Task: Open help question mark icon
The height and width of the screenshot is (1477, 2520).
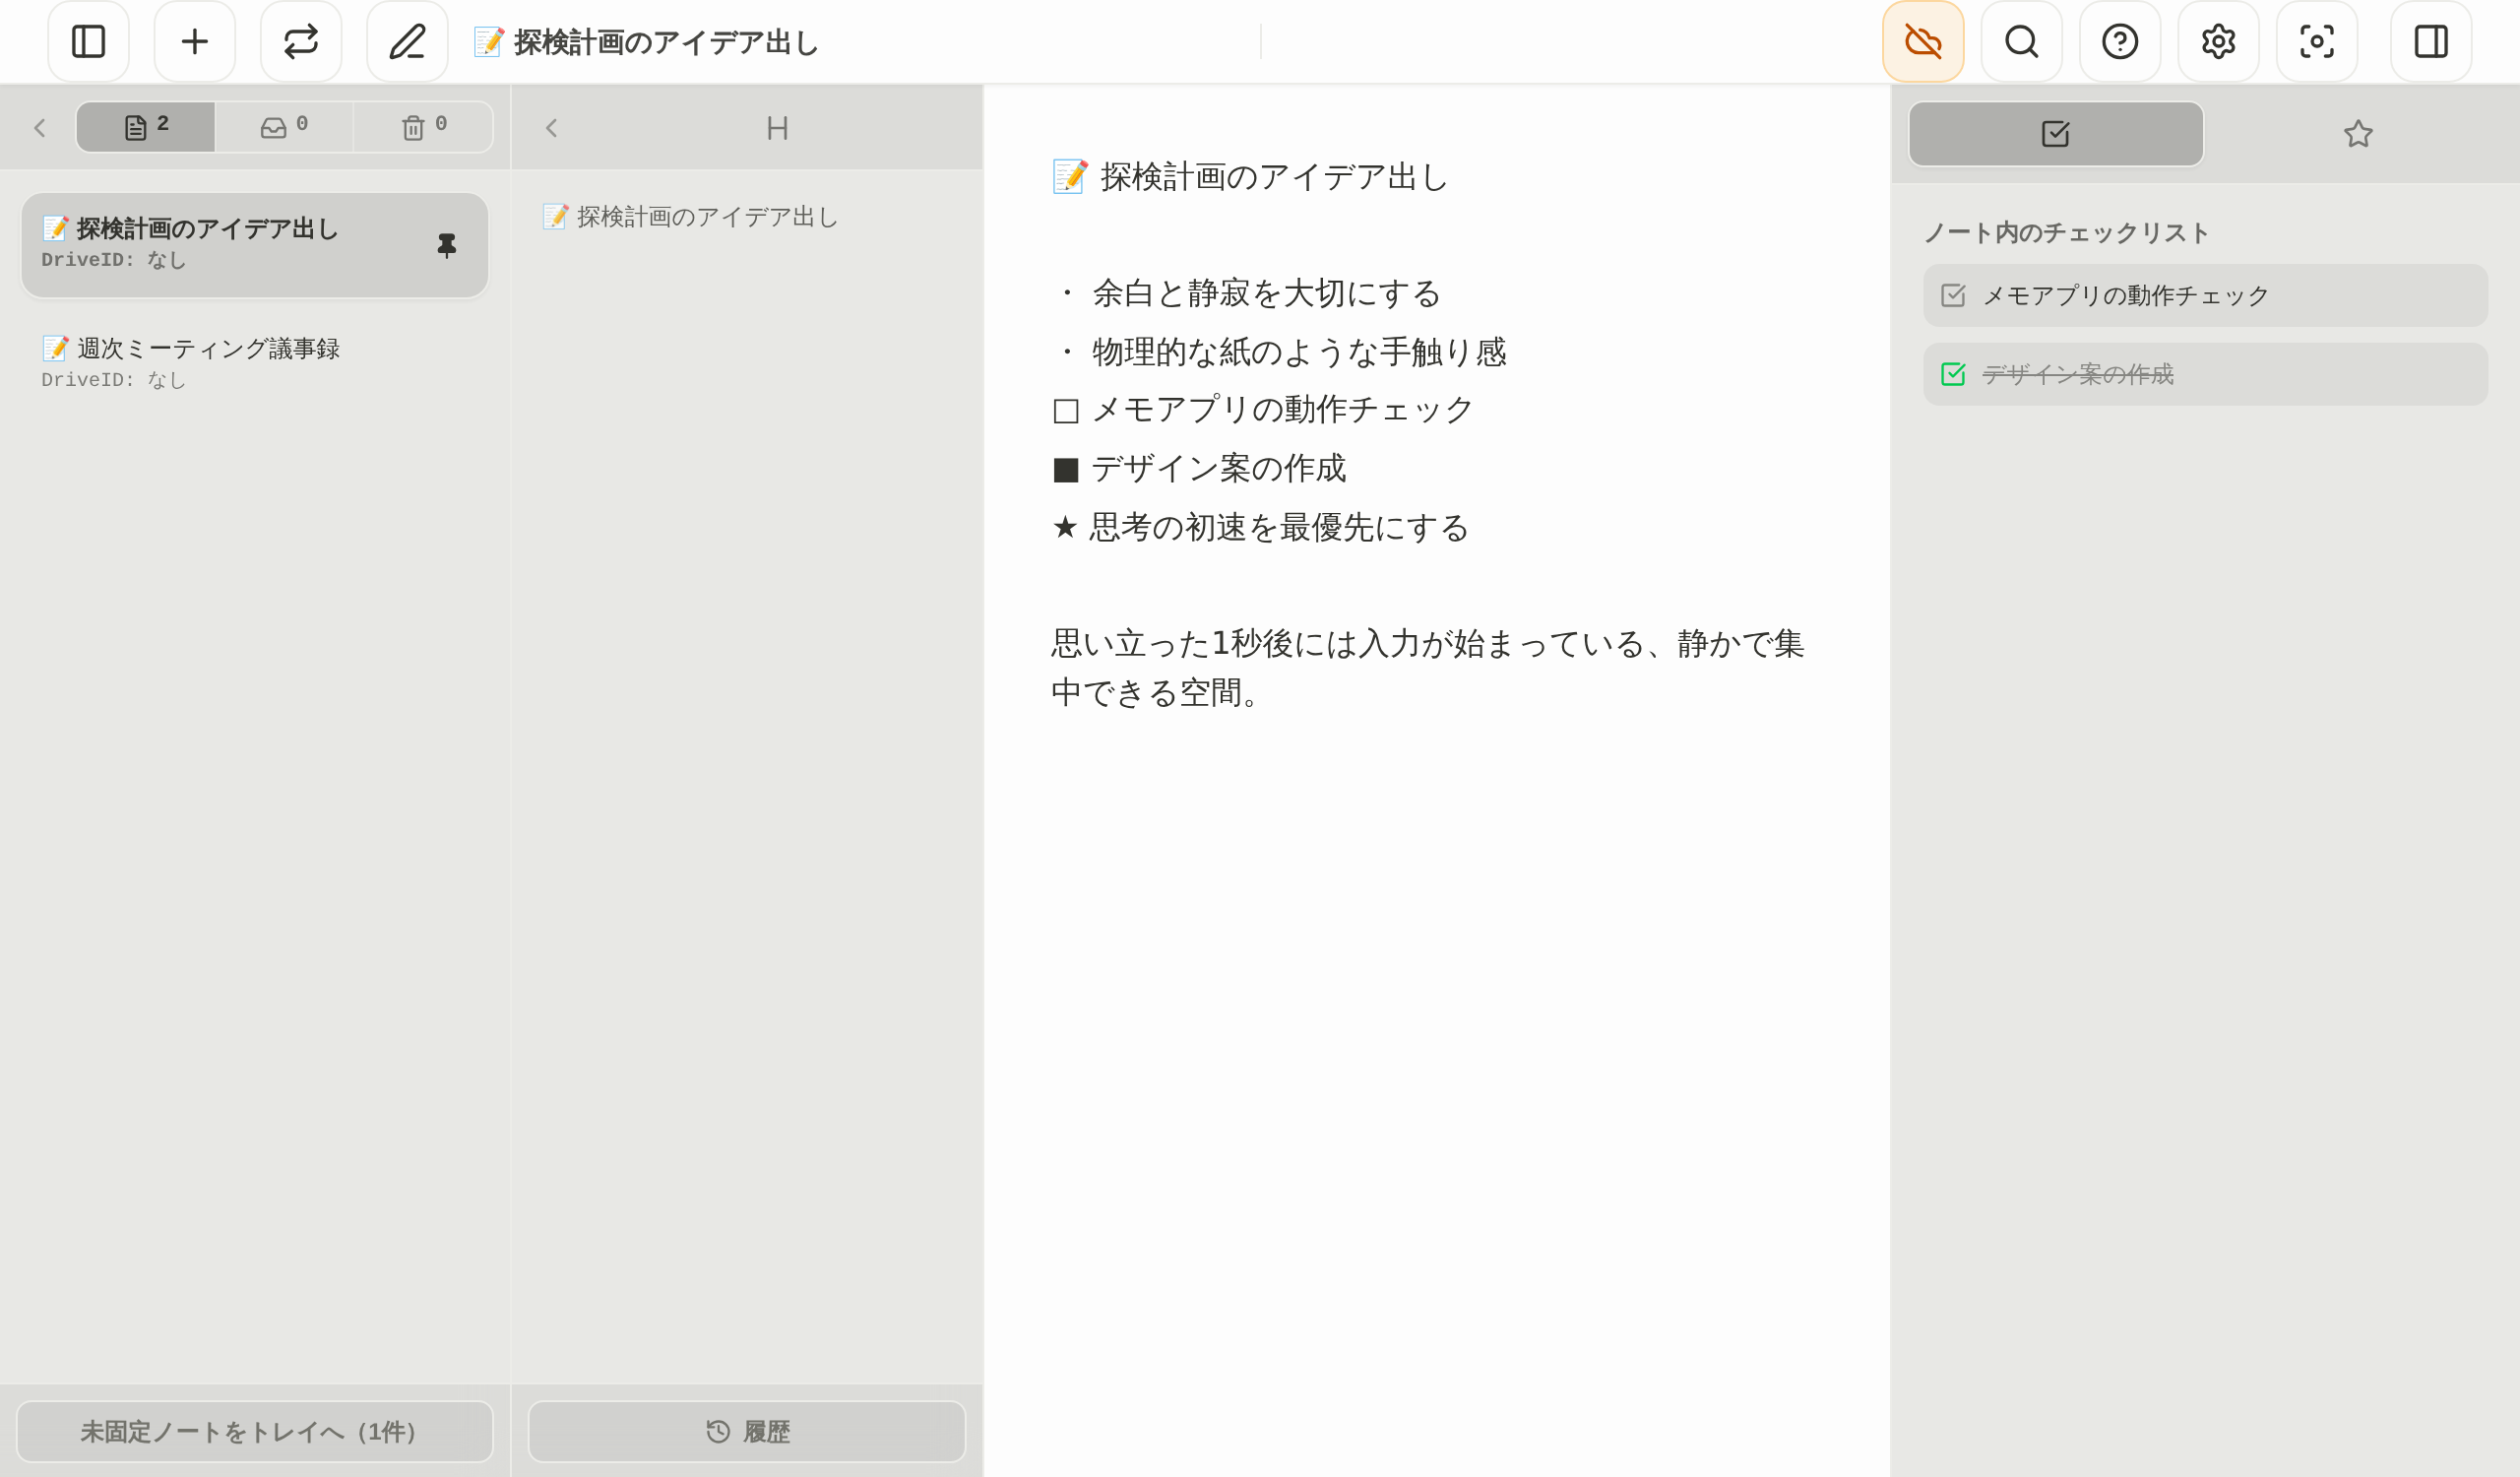Action: (2119, 41)
